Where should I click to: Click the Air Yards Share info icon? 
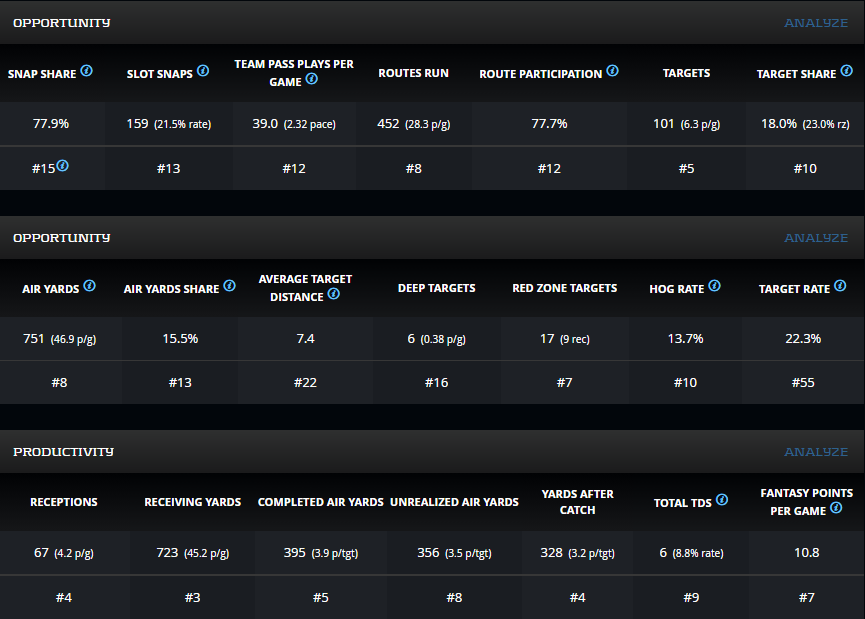pyautogui.click(x=230, y=286)
